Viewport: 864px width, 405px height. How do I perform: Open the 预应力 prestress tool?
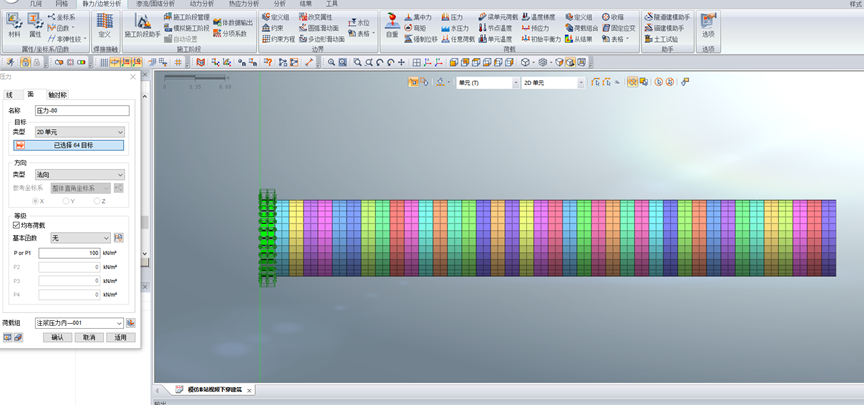[536, 28]
